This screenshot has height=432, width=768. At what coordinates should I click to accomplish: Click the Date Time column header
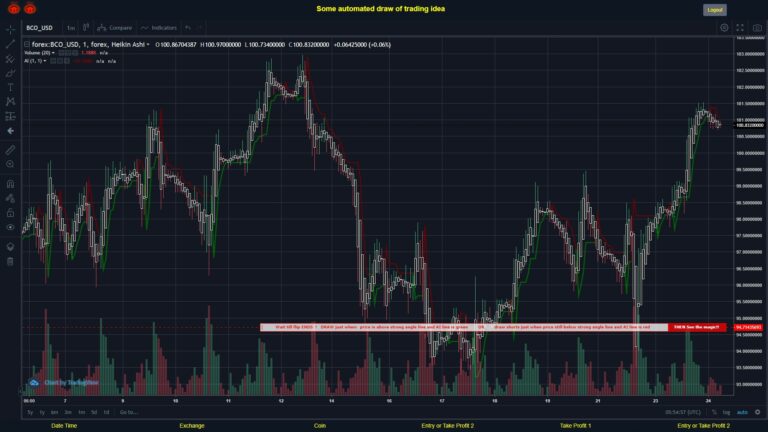point(64,426)
